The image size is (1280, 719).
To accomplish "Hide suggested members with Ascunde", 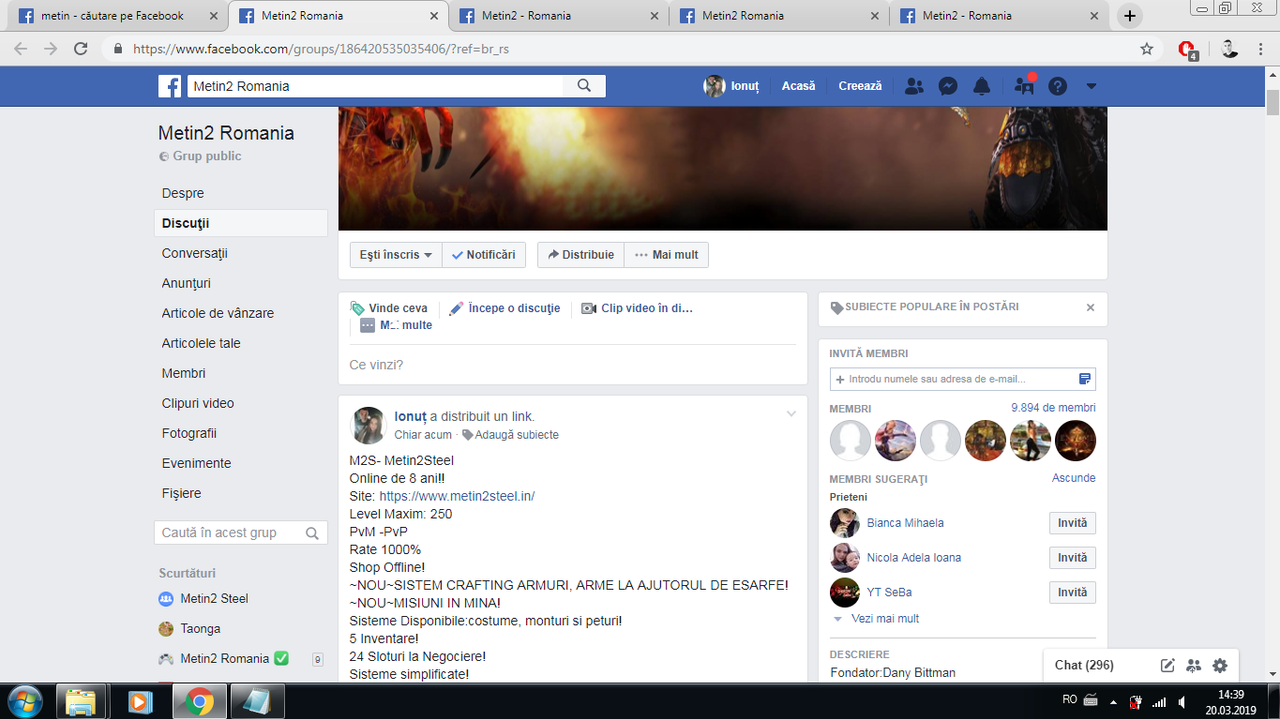I will click(1074, 478).
